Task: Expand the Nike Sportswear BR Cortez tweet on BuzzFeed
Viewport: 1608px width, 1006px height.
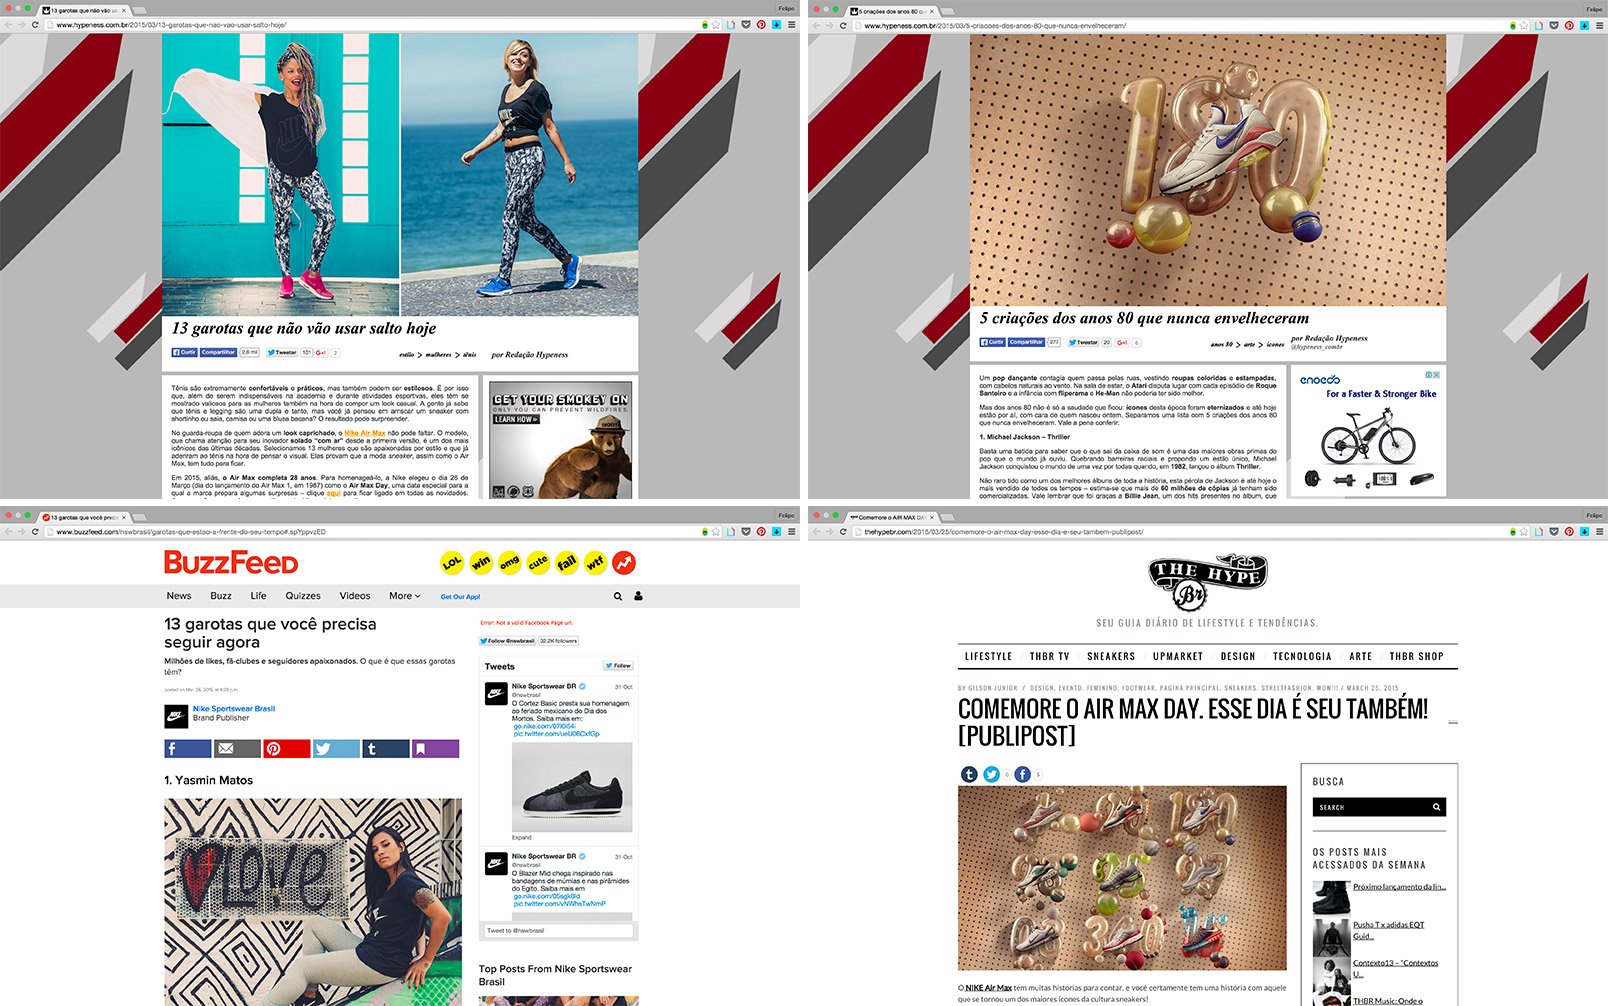Action: click(x=522, y=837)
